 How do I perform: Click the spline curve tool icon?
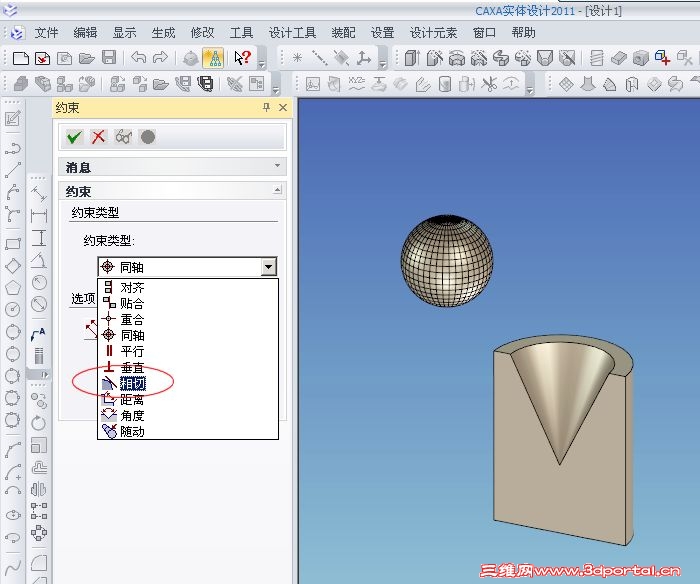pyautogui.click(x=12, y=566)
